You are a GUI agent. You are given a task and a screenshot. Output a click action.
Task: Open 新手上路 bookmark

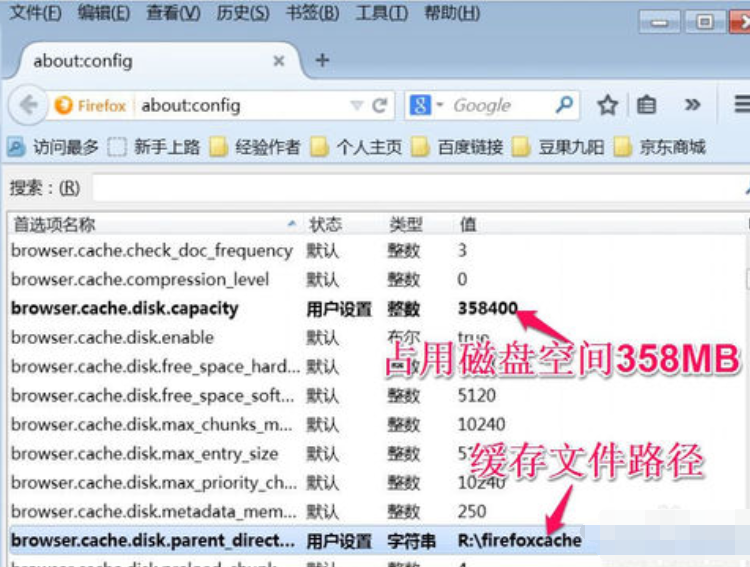tap(154, 147)
